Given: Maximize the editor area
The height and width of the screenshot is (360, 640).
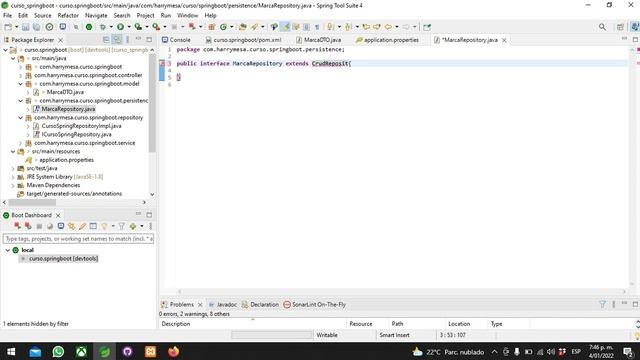Looking at the screenshot, I should click(635, 39).
